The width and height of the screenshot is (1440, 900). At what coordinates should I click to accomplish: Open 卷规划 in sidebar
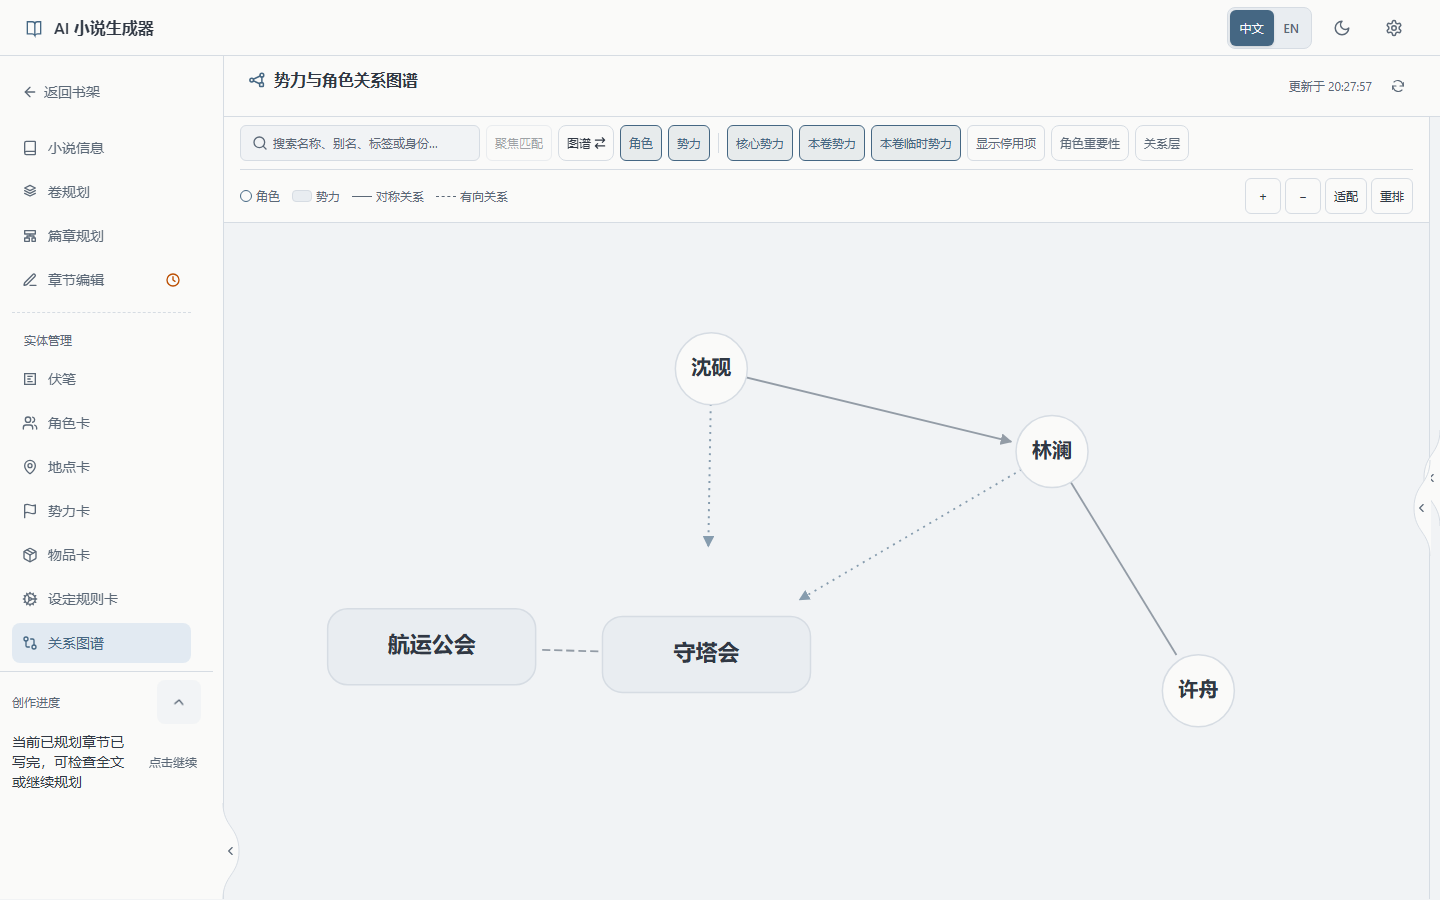[101, 192]
